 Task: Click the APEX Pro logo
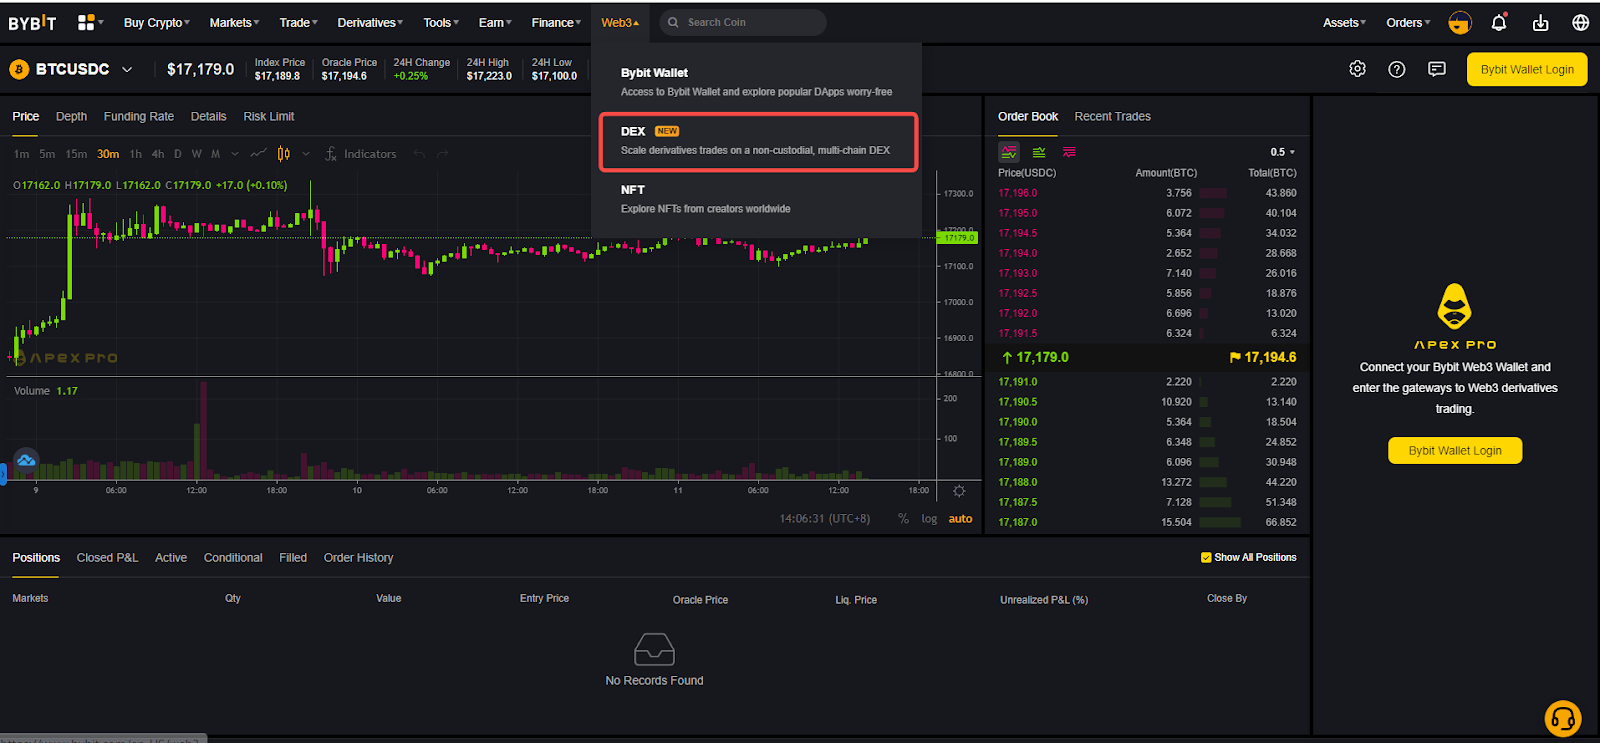(x=1455, y=317)
